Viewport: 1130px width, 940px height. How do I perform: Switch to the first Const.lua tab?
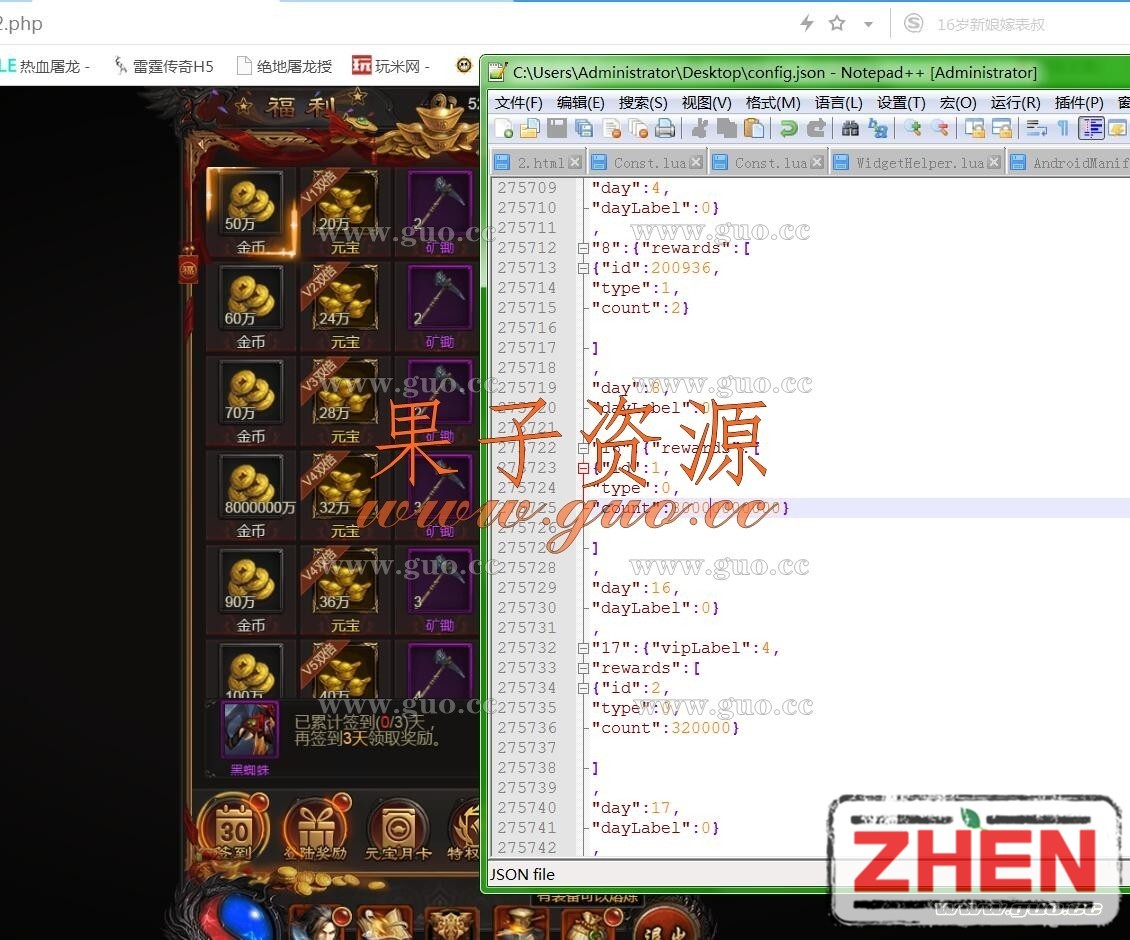[x=647, y=163]
